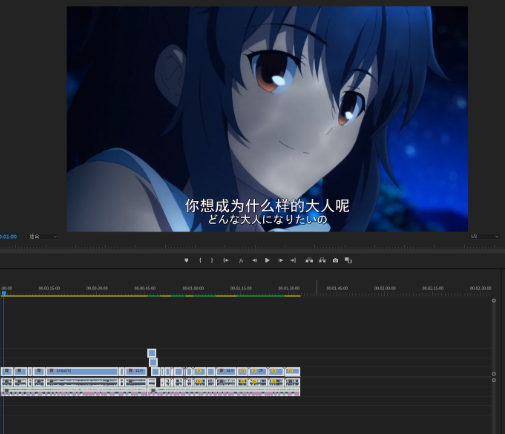
Task: Step forward one frame
Action: (280, 260)
